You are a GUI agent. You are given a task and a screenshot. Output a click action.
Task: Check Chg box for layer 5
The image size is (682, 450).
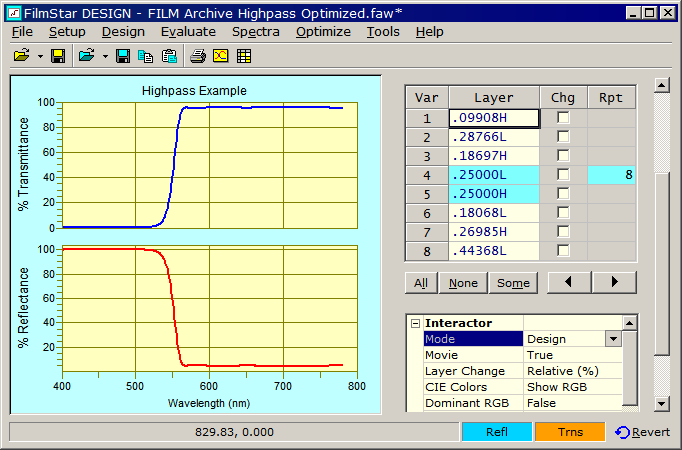[563, 193]
